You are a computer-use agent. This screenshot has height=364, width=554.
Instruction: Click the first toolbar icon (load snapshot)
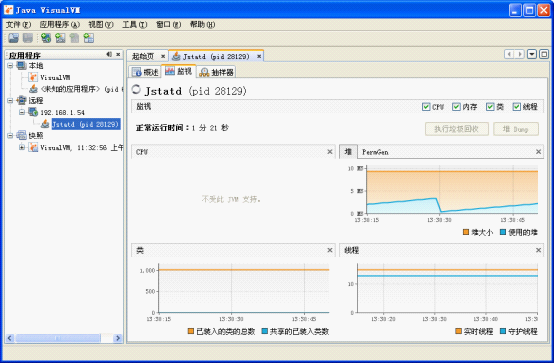coord(13,38)
